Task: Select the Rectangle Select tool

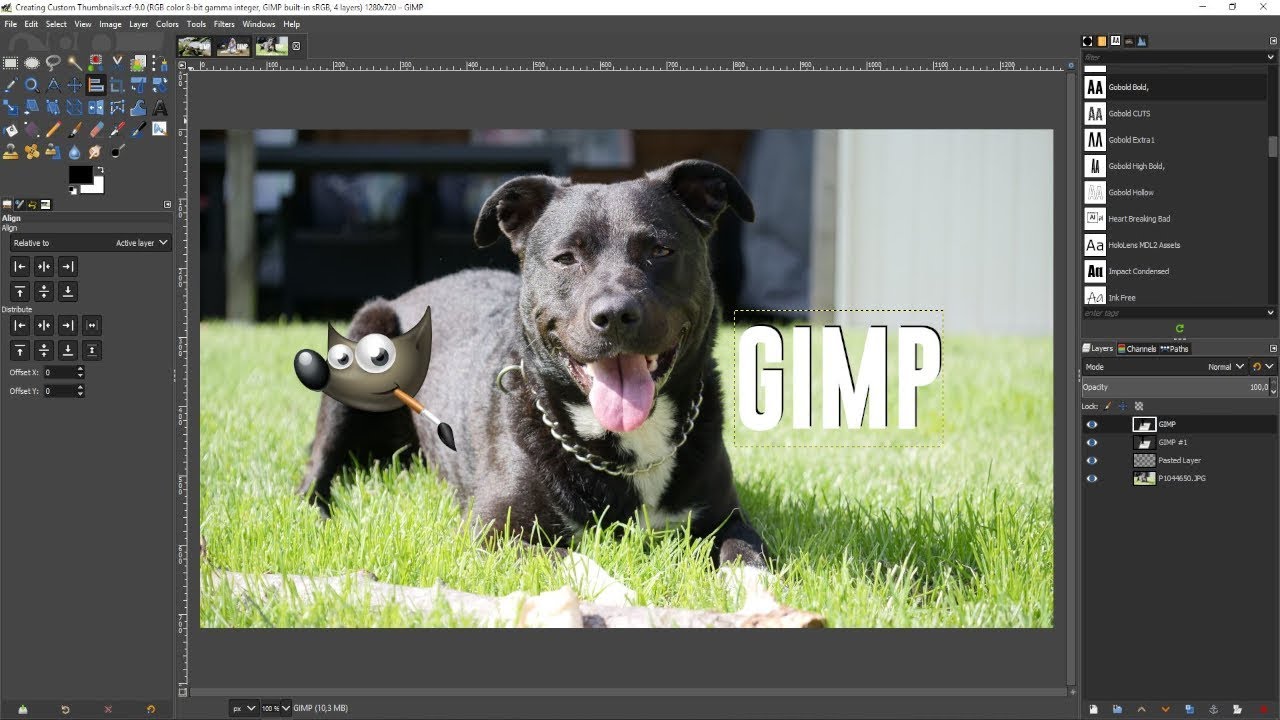Action: 10,62
